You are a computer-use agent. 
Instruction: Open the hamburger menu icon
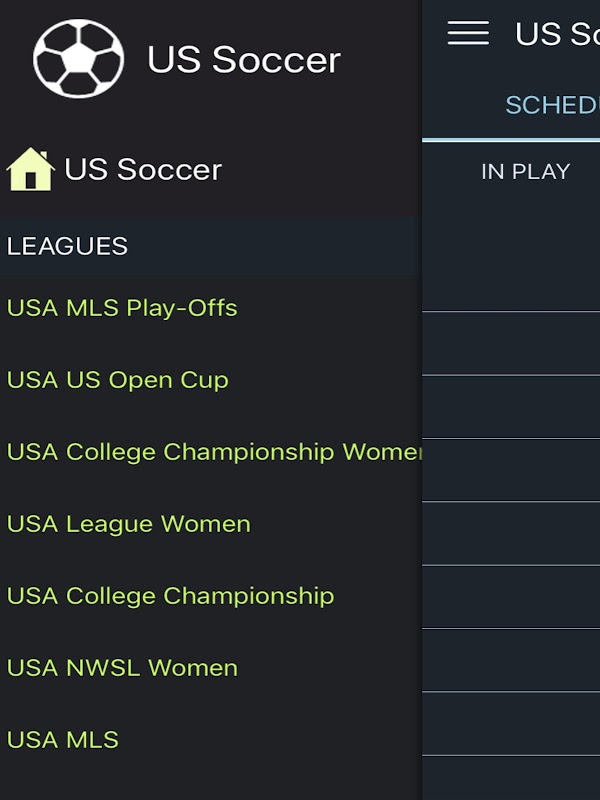(x=468, y=33)
